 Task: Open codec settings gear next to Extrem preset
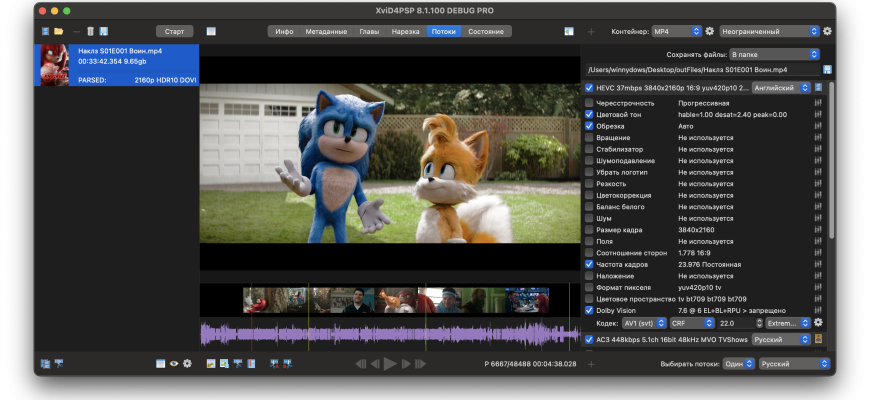pos(818,322)
